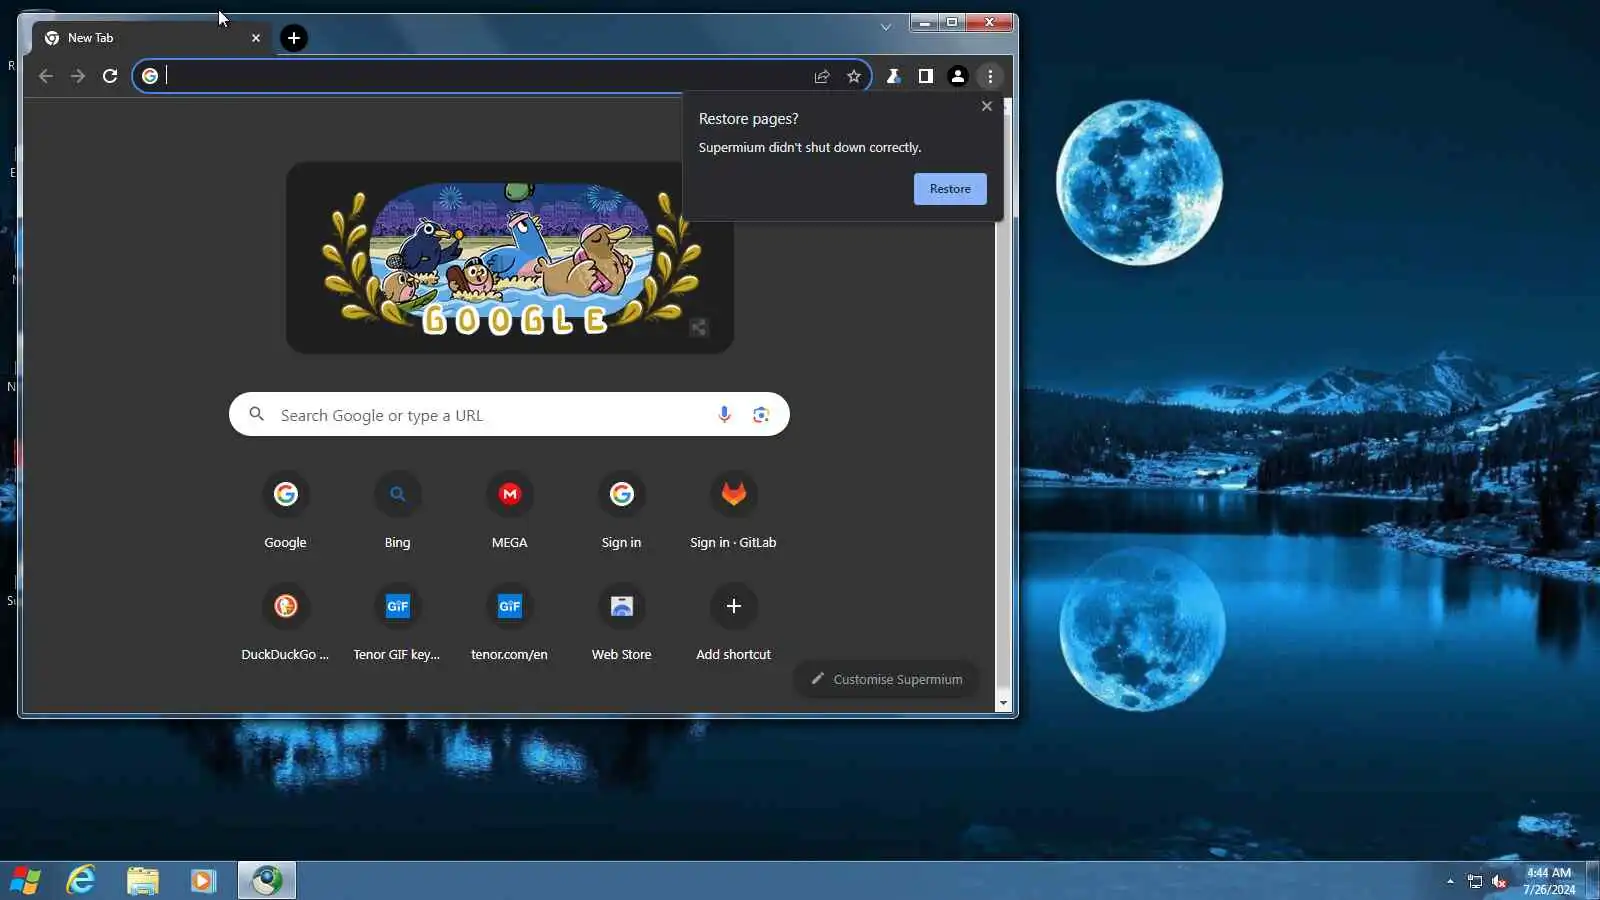Launch Internet Explorer from taskbar

(81, 881)
